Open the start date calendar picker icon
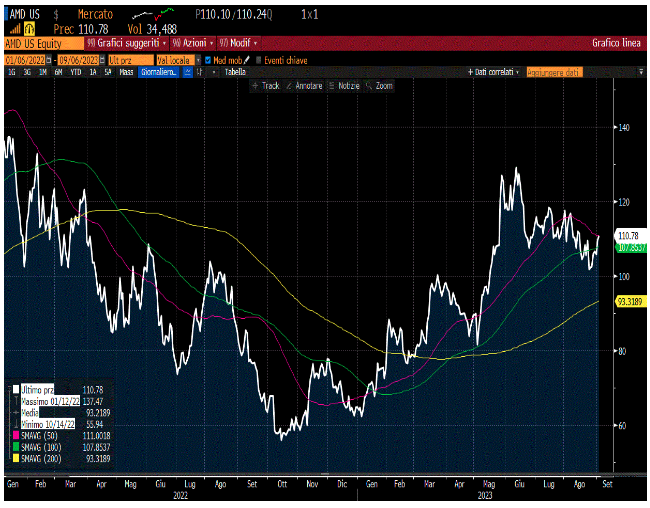This screenshot has height=508, width=650. coord(49,60)
